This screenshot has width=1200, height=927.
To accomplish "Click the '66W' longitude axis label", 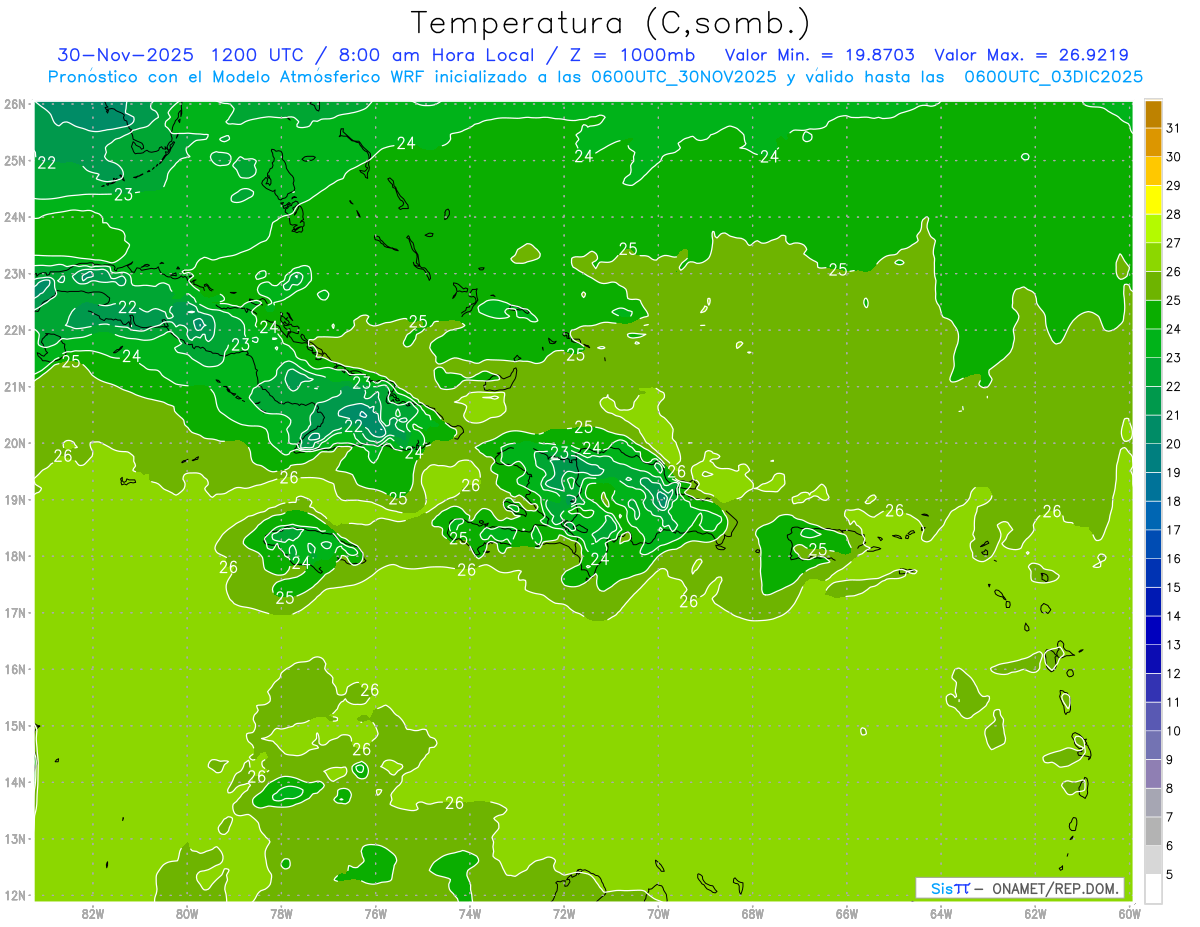I will coord(847,913).
